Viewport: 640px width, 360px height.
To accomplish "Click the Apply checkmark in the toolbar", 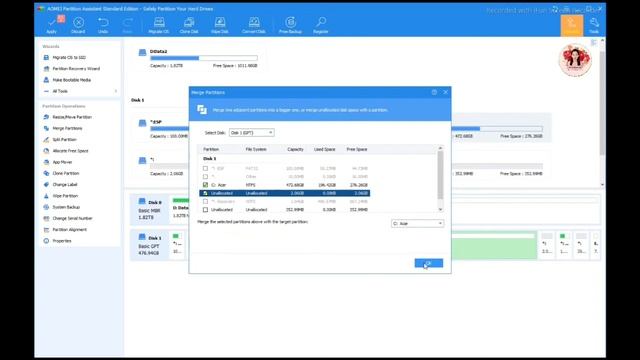I will [52, 25].
